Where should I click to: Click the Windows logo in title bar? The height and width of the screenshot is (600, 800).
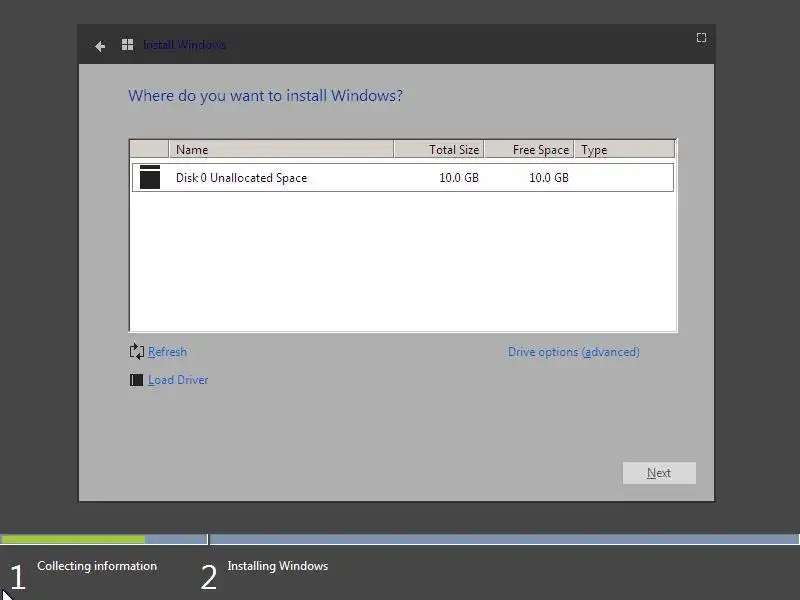(128, 45)
